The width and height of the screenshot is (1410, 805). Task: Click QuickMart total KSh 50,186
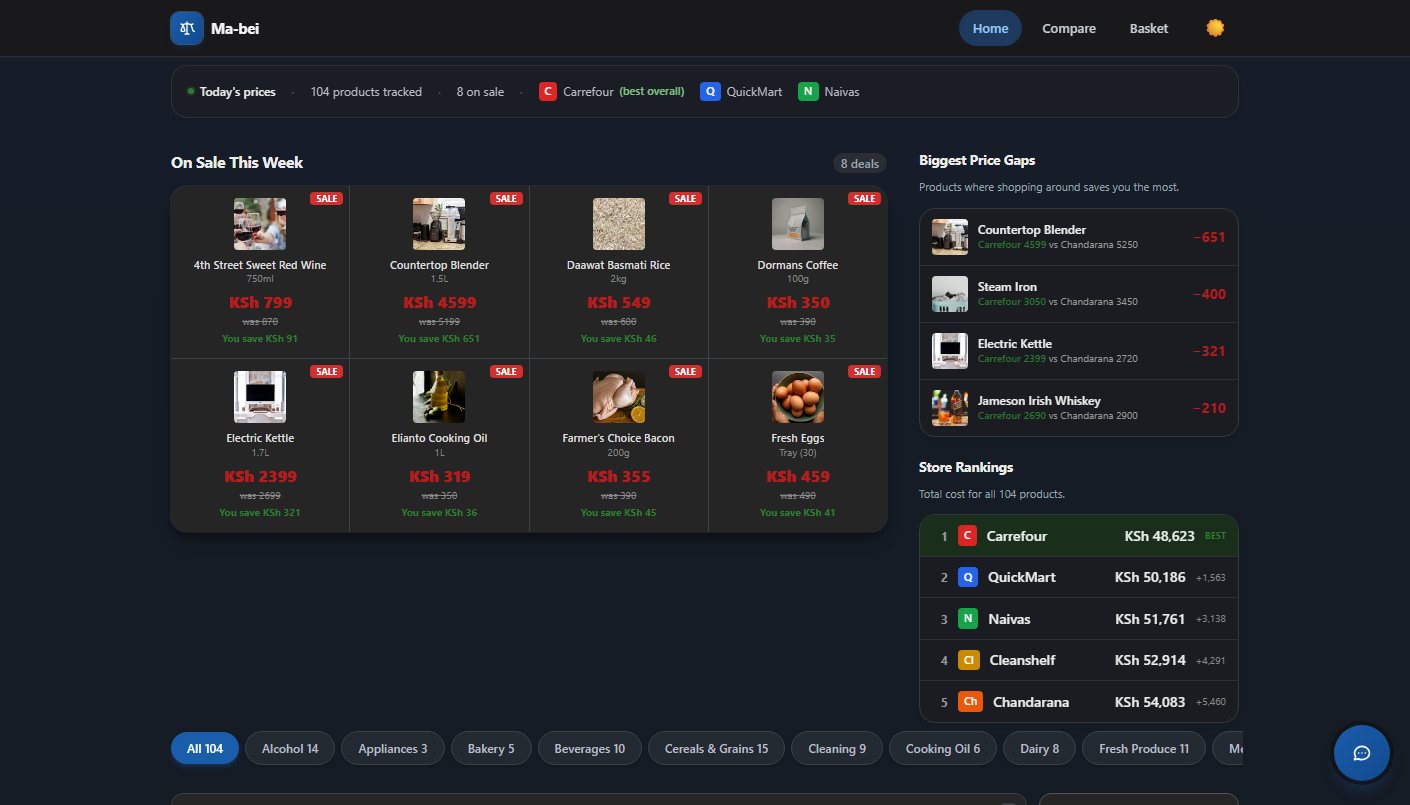coord(1150,577)
